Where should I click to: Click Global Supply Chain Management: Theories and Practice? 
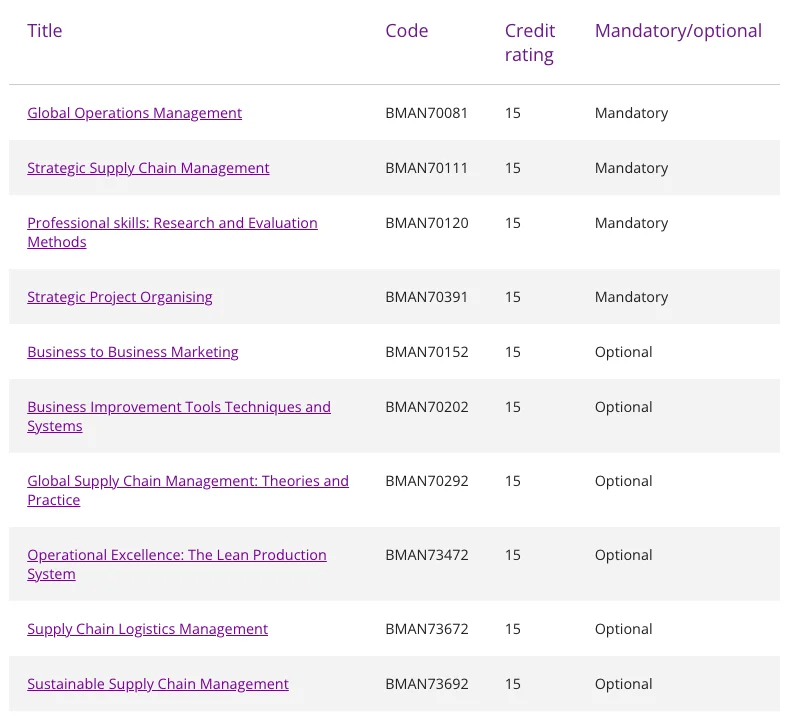[188, 481]
